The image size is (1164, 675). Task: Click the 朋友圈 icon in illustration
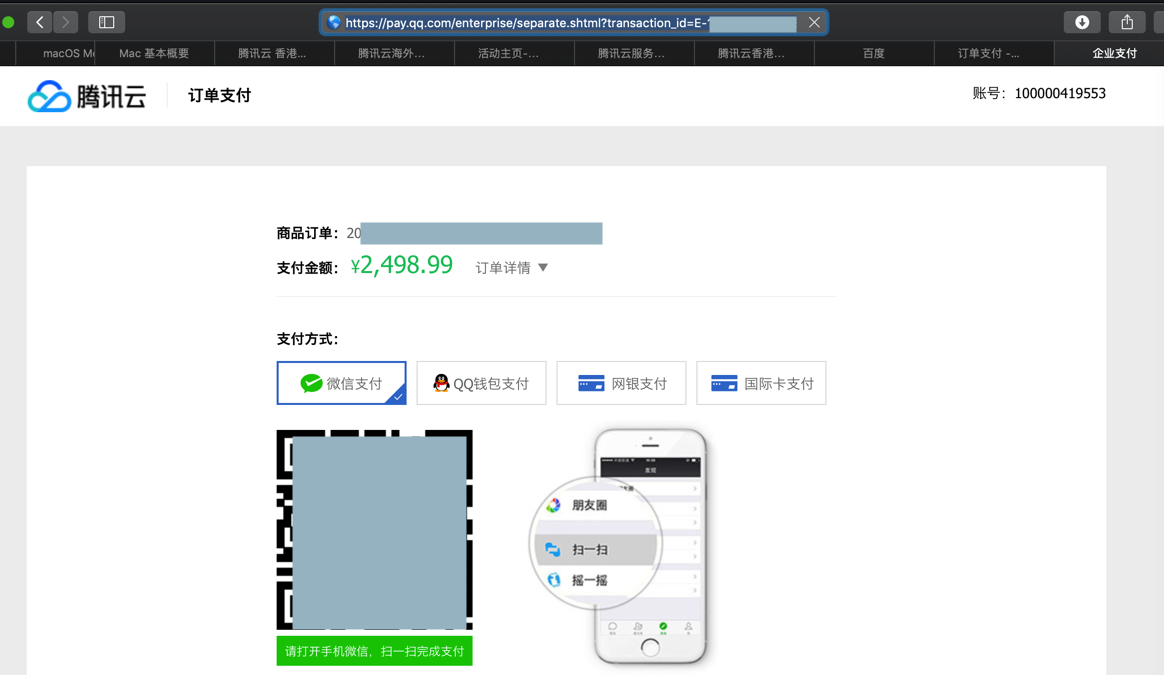(553, 506)
